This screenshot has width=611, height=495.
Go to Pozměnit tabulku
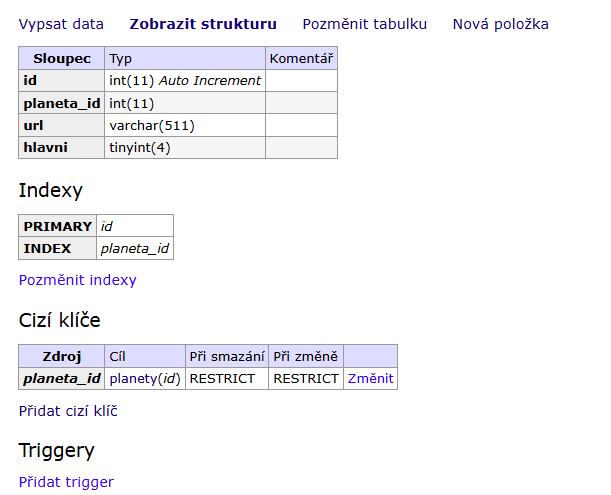(x=364, y=24)
